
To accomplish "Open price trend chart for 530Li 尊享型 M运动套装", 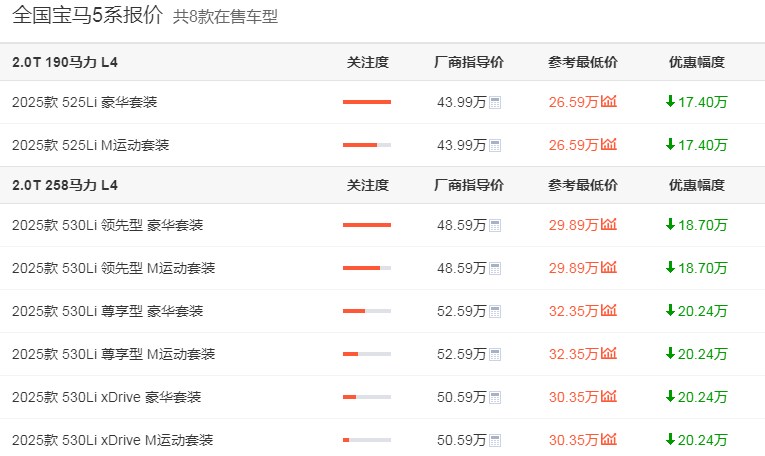I will [609, 354].
